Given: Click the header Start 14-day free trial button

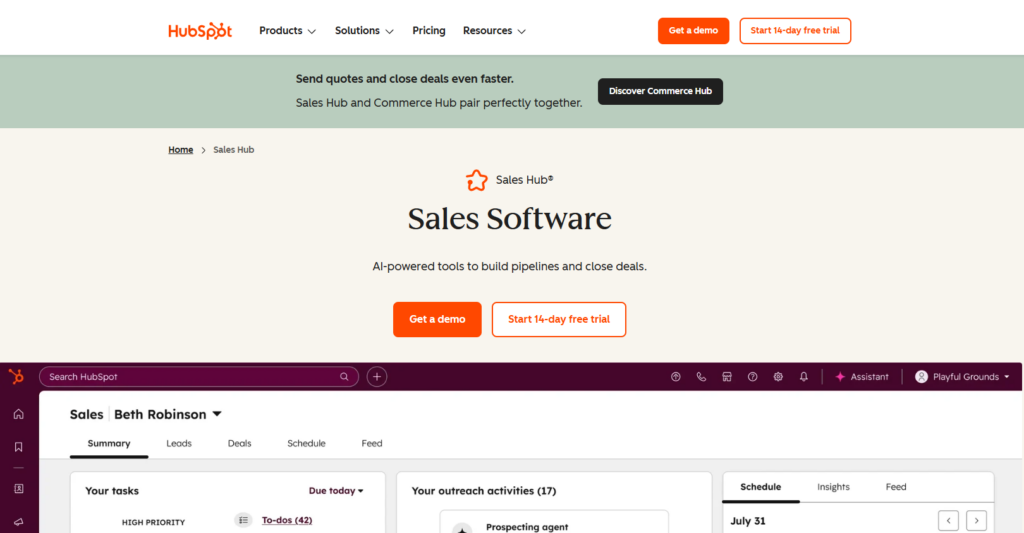Looking at the screenshot, I should [795, 31].
